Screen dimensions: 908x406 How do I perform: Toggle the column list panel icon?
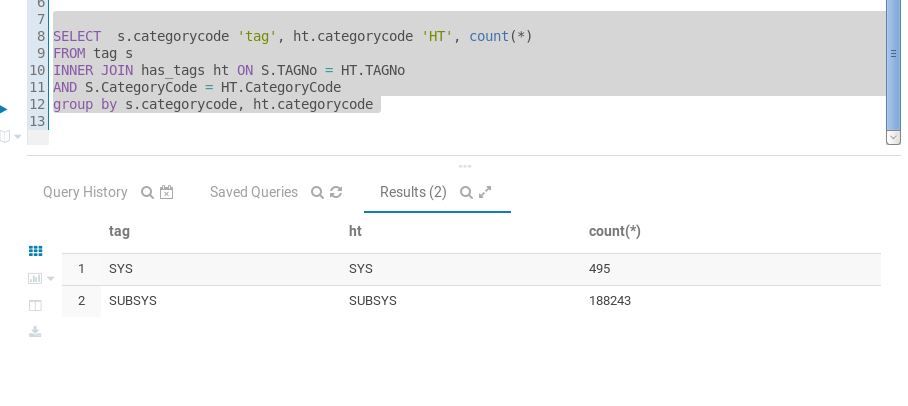coord(36,305)
